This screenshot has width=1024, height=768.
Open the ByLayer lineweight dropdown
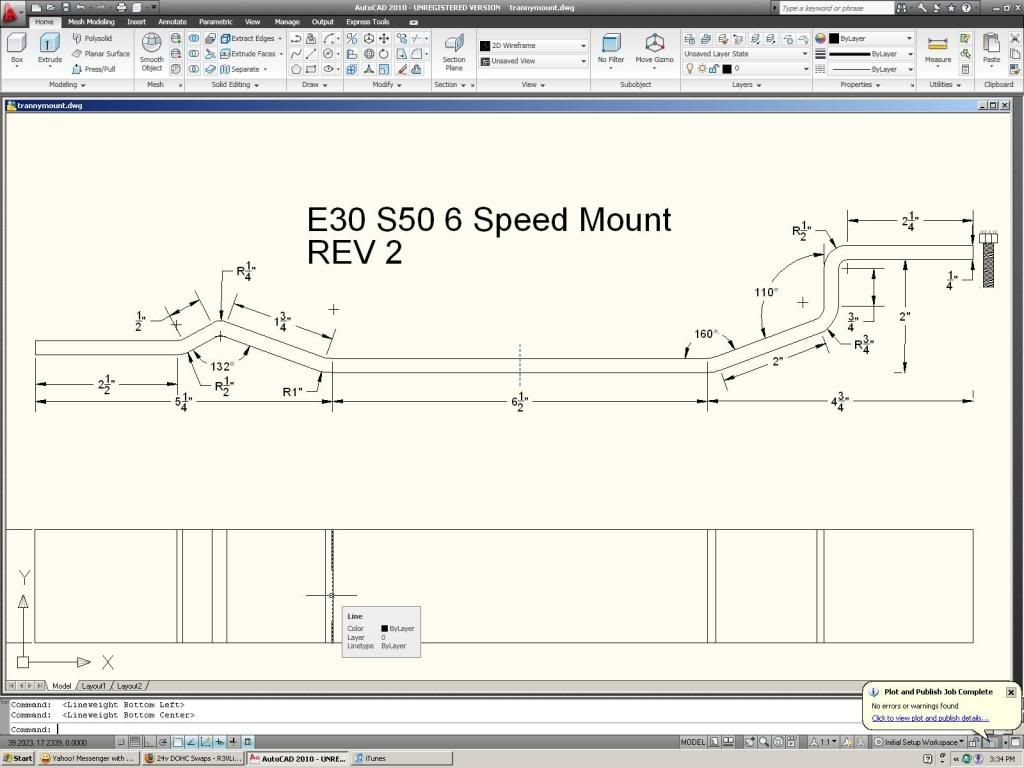(x=871, y=54)
